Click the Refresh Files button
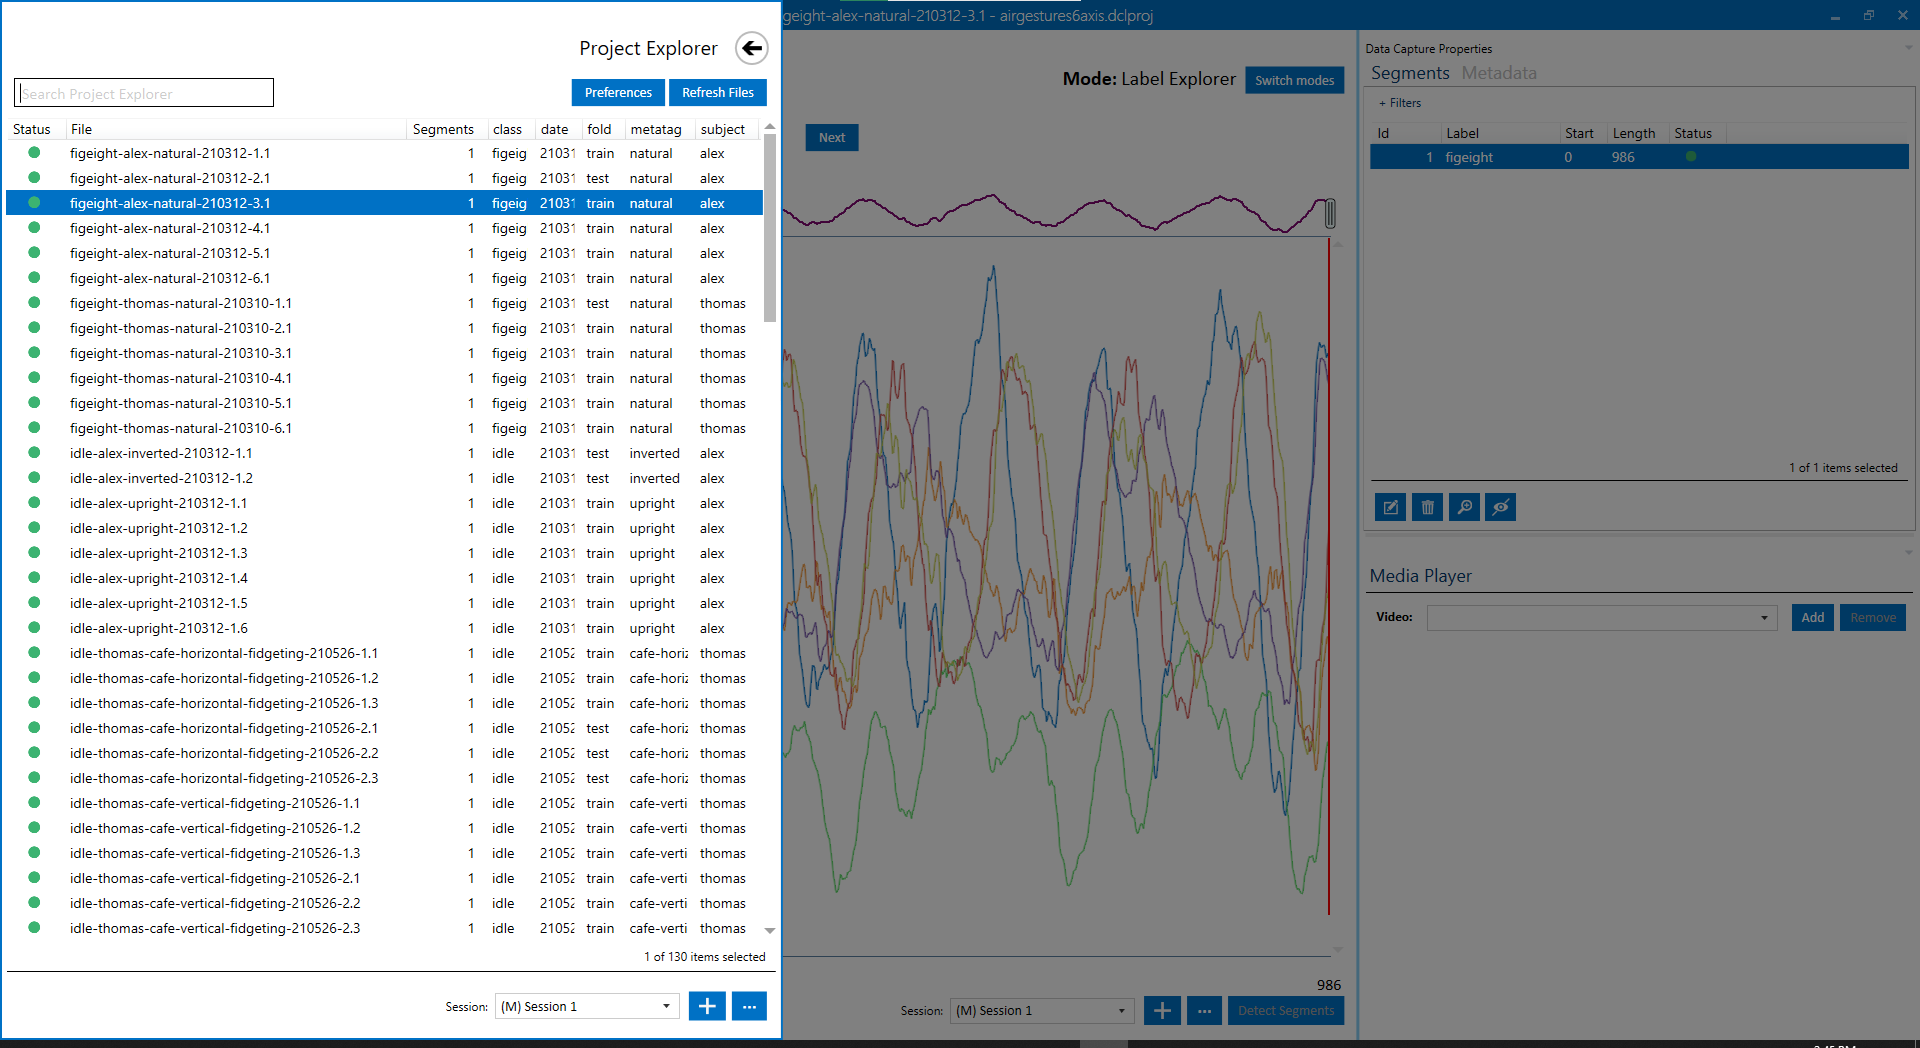 click(x=717, y=92)
